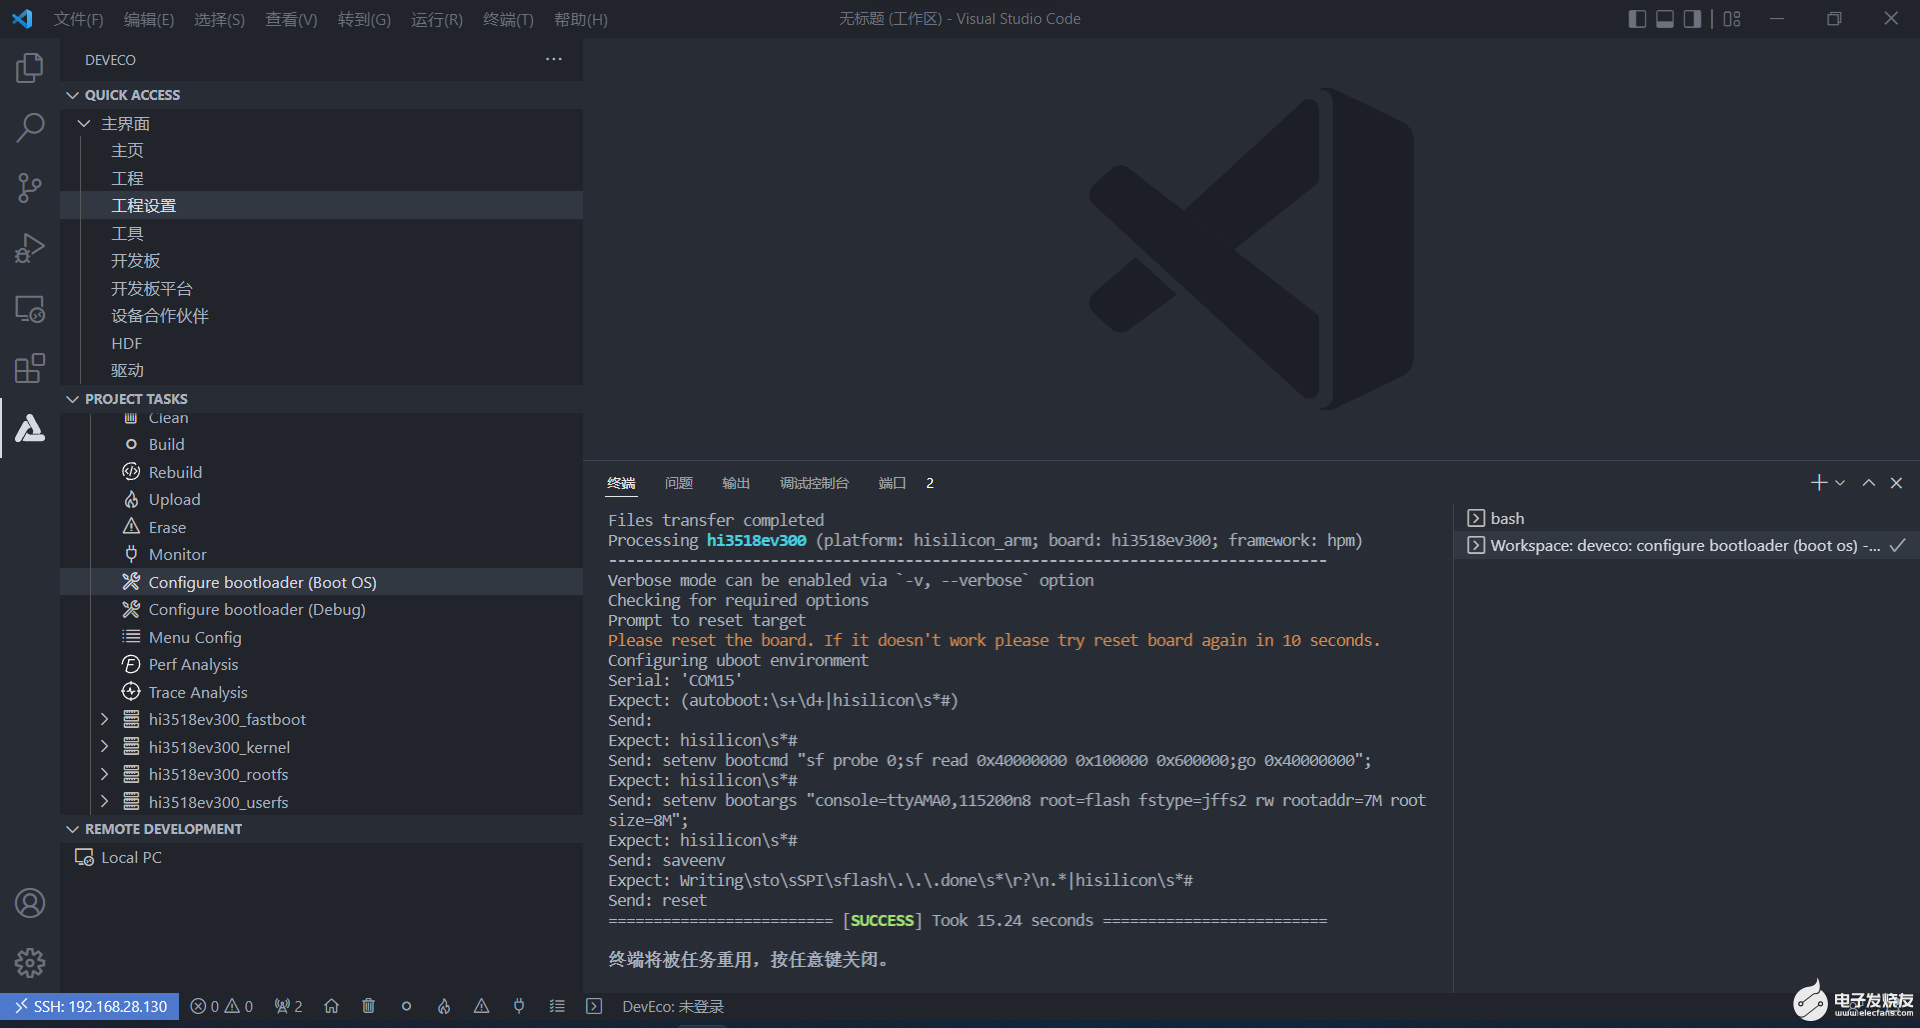Toggle the bottom panel layout icon
The image size is (1920, 1028).
coord(1665,19)
